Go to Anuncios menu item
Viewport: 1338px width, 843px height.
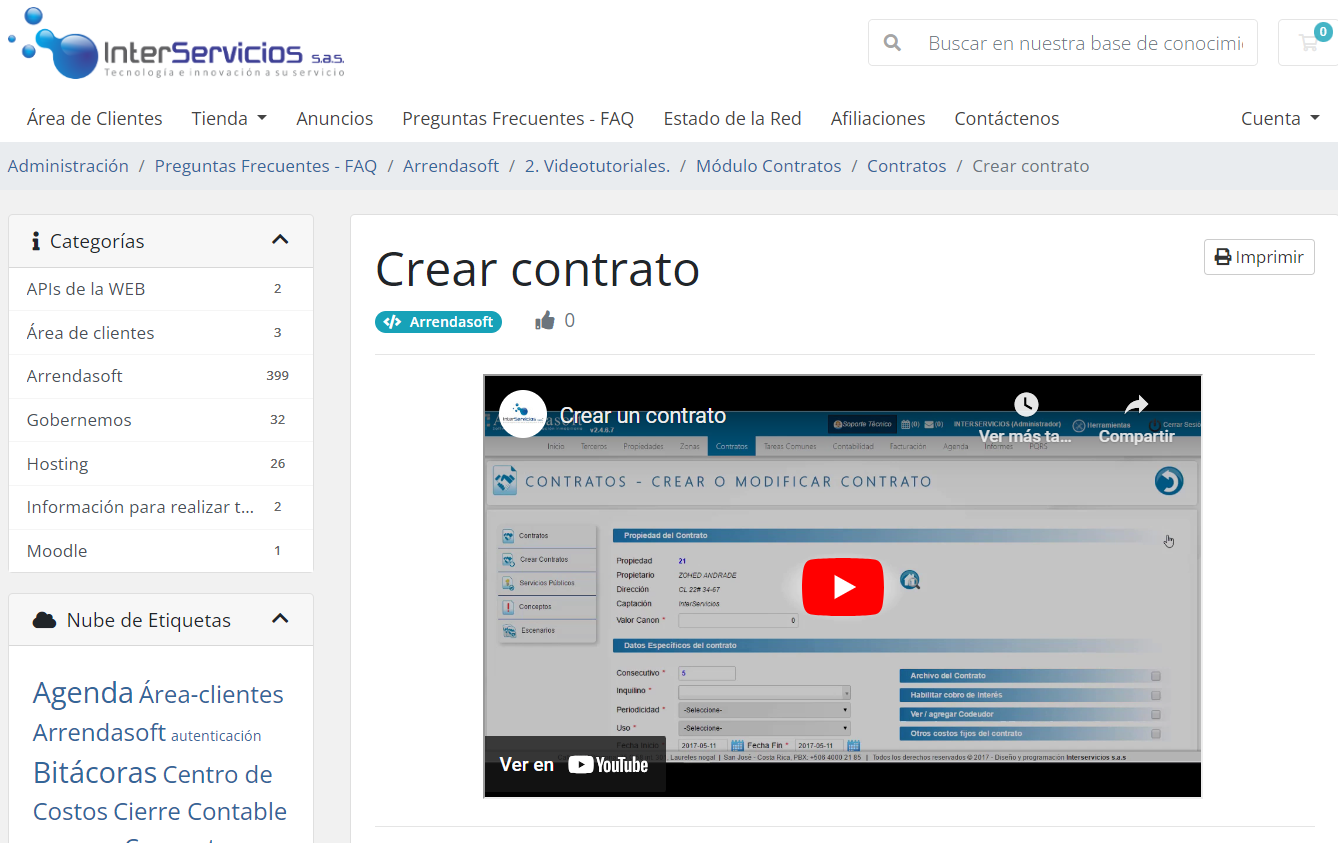(x=335, y=118)
